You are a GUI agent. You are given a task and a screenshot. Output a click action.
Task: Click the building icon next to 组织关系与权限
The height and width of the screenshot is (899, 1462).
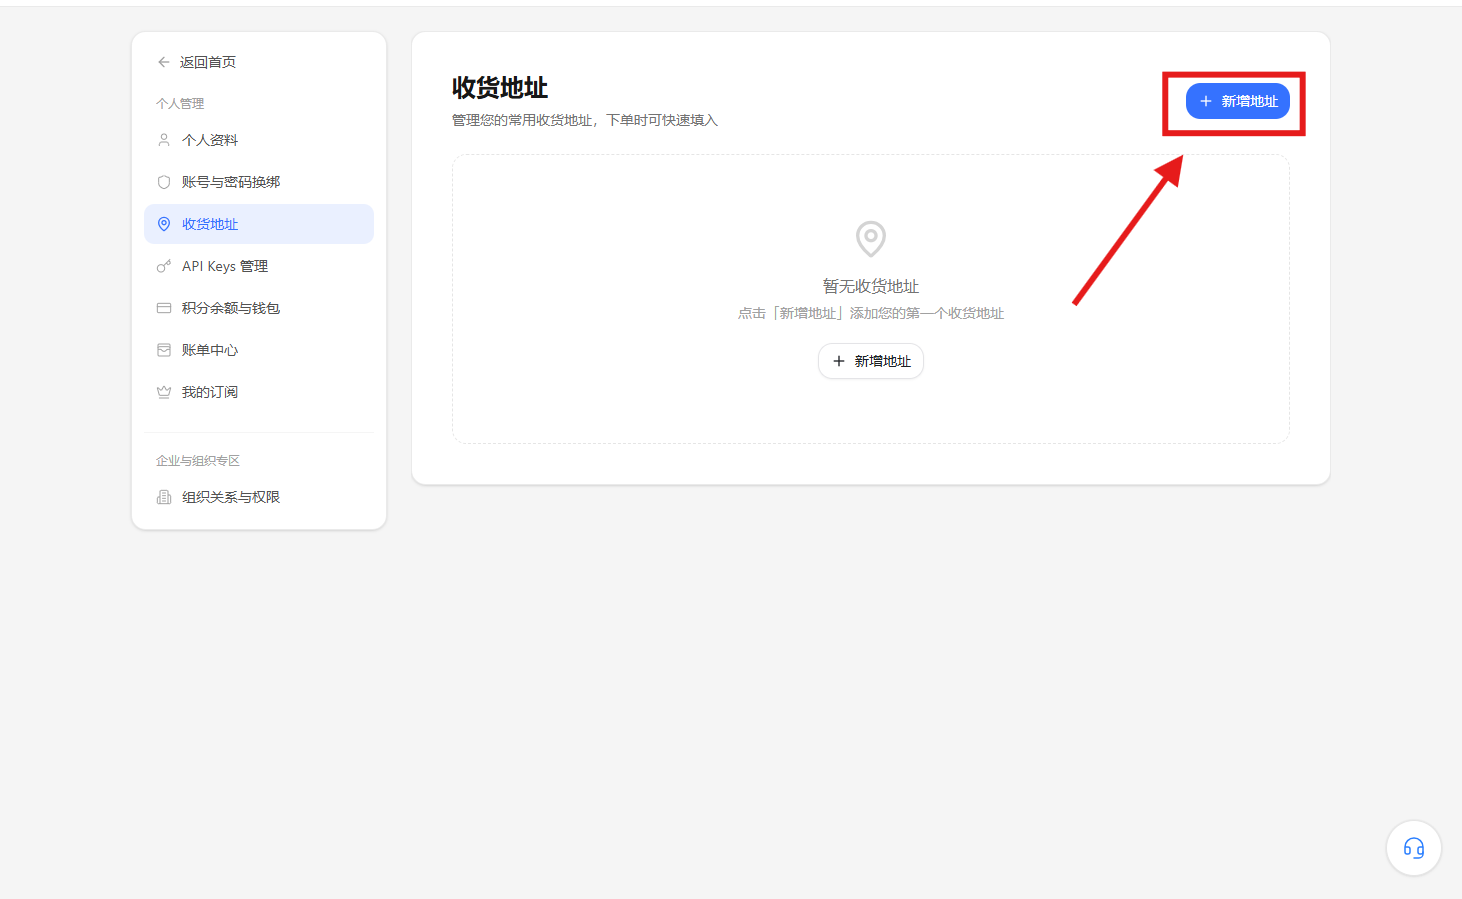[x=164, y=497]
